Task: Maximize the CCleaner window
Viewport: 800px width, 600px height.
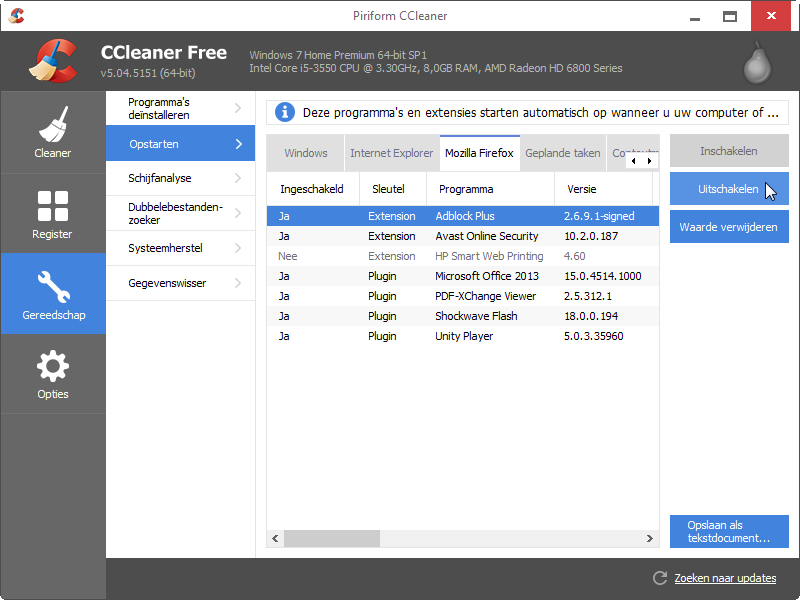Action: [x=730, y=16]
